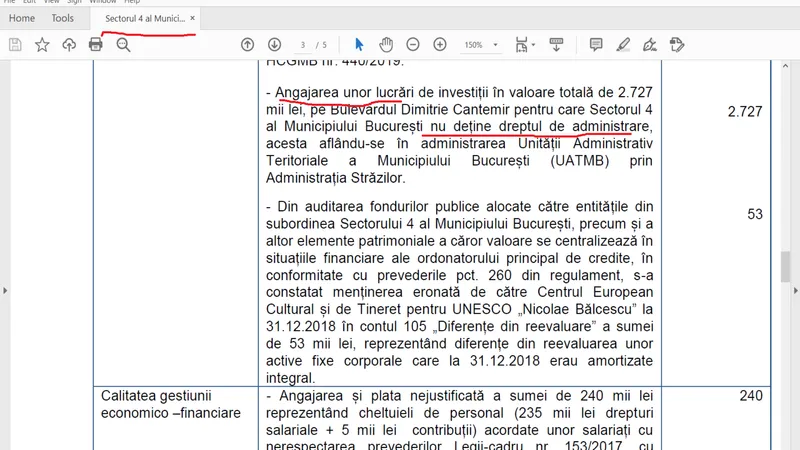Switch to the Tools tab
This screenshot has height=450, width=800.
[62, 18]
